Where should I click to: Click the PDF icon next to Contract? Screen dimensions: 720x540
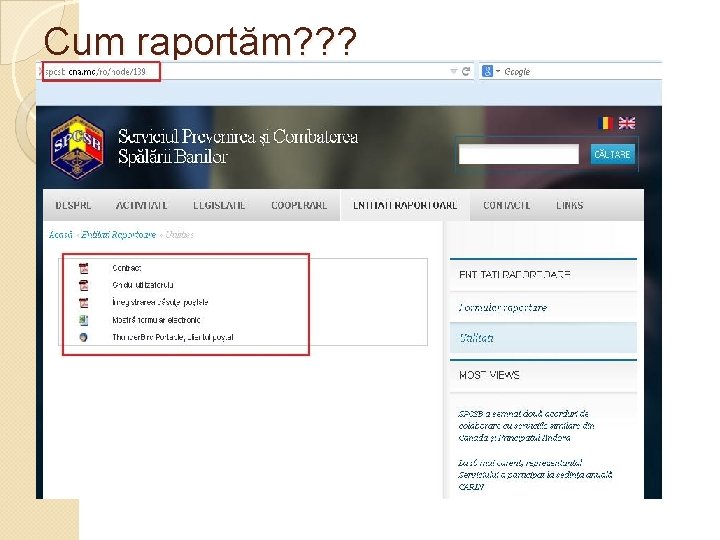[84, 268]
